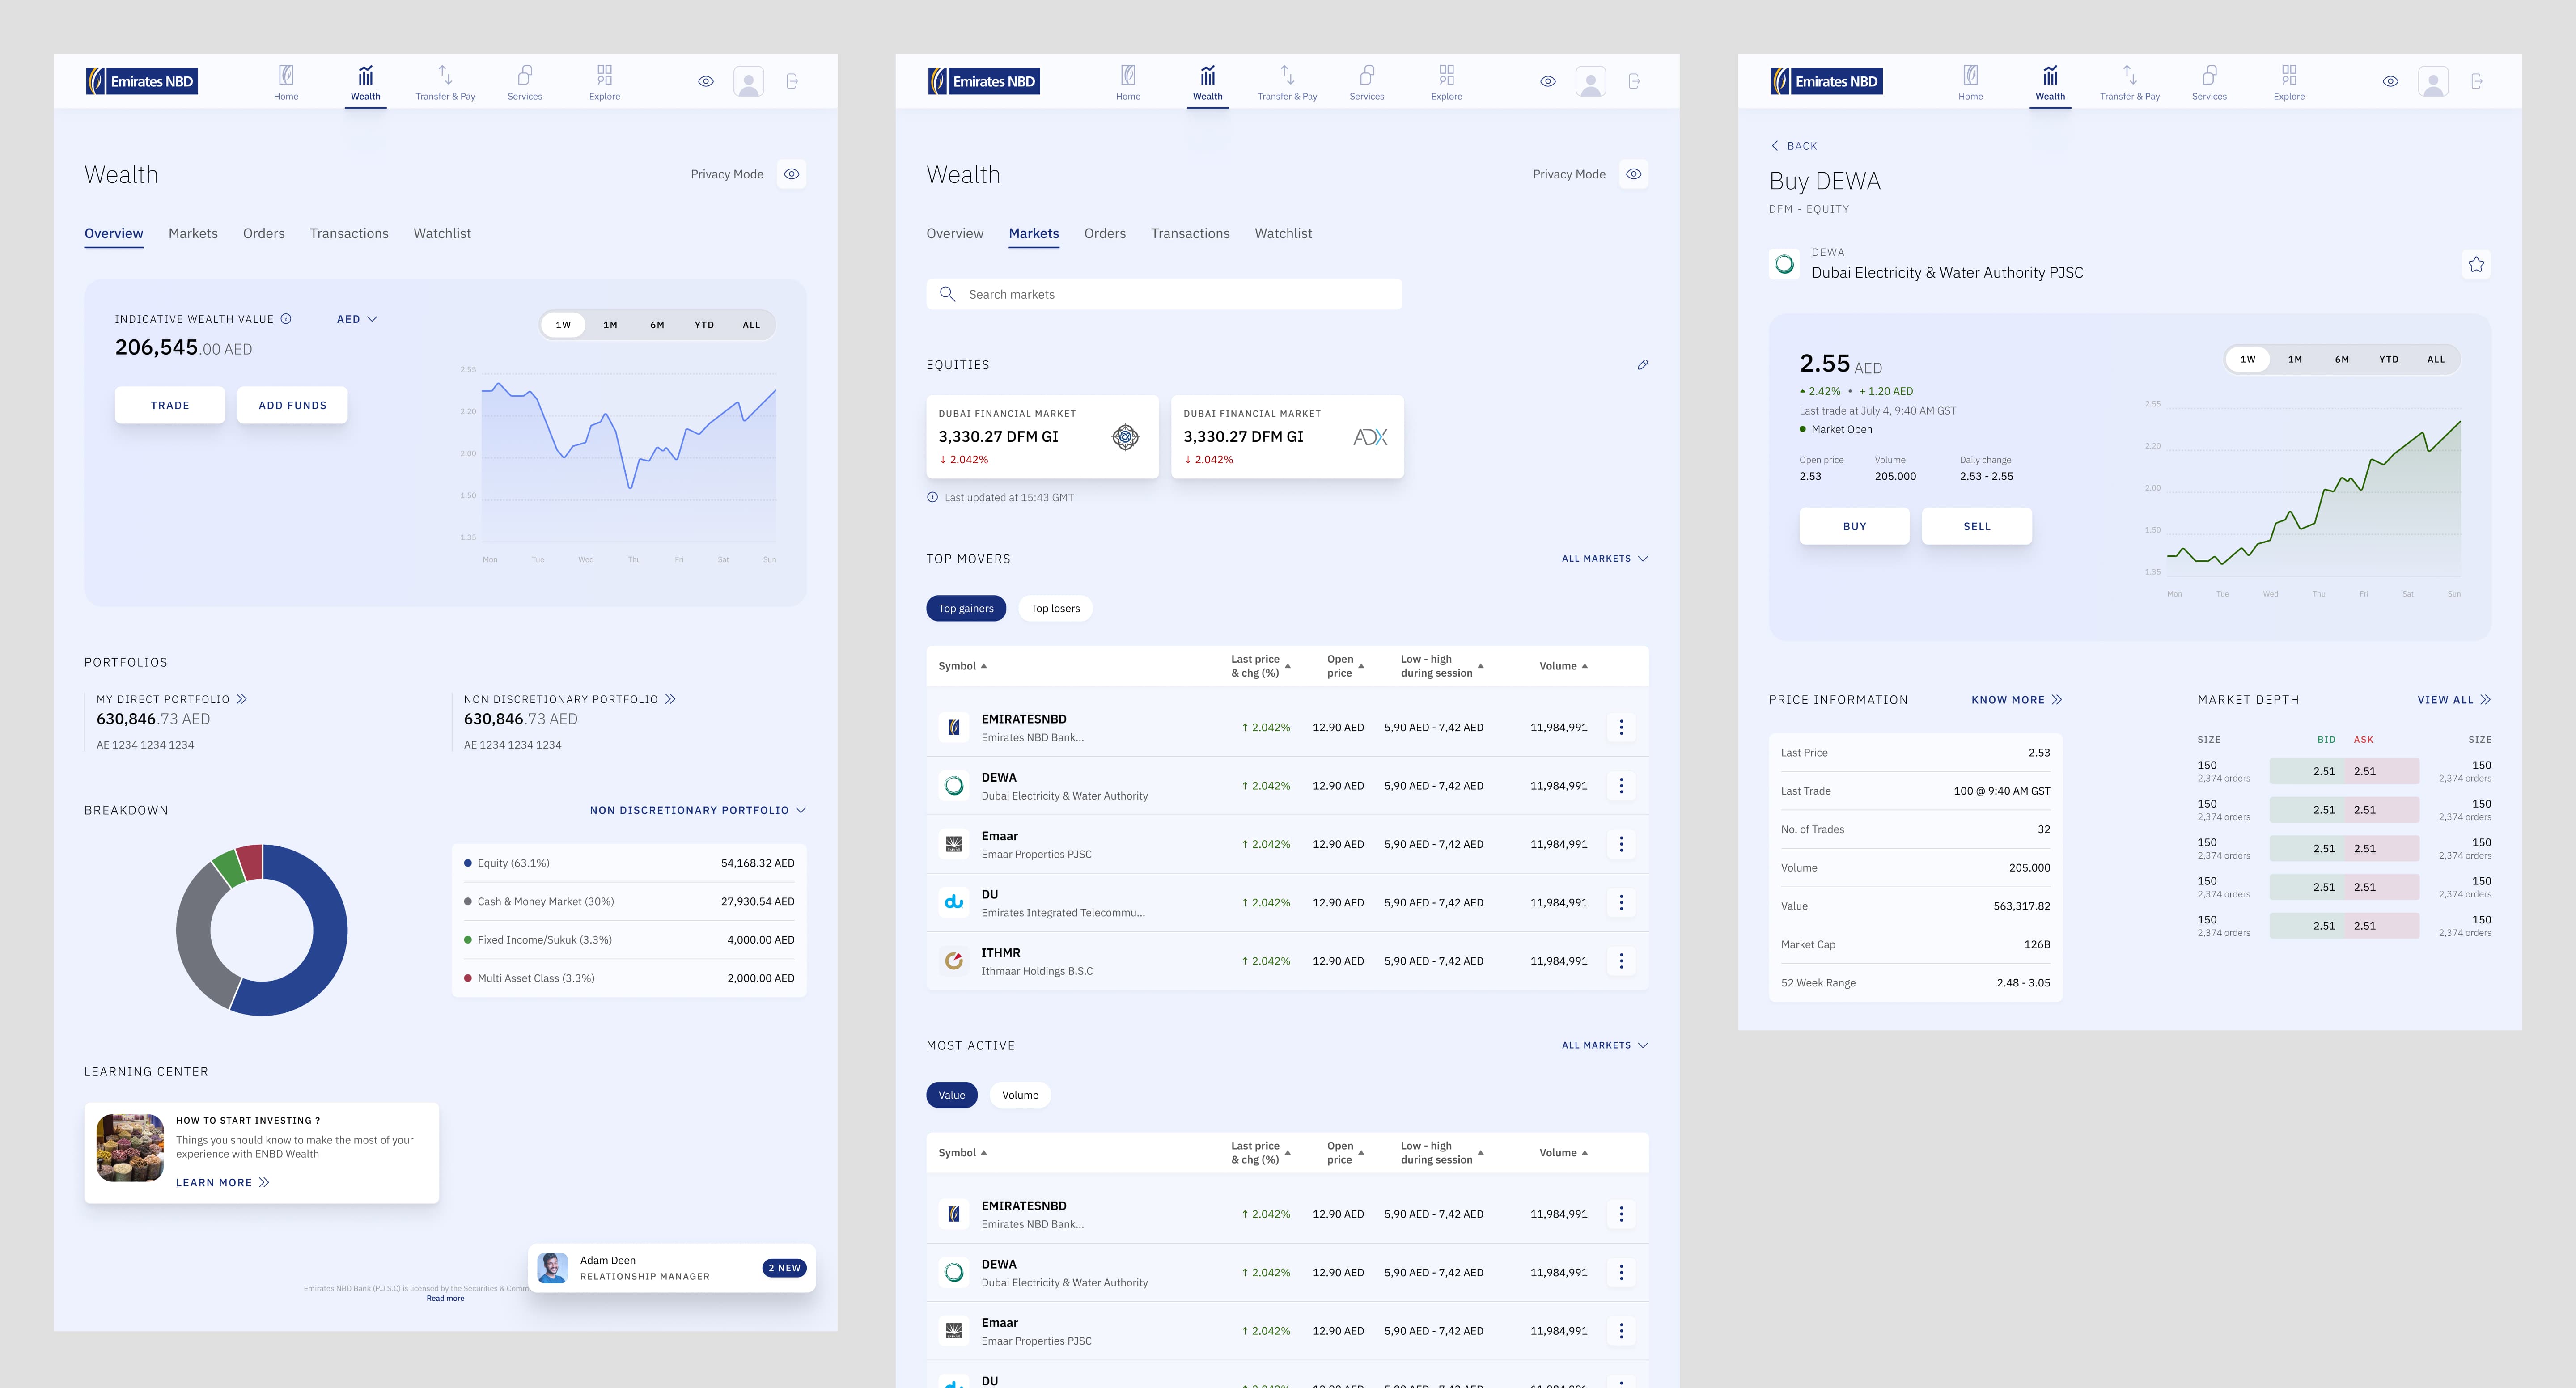Open the three-dot menu for EMIRATESNBD in Top Movers
Viewport: 2576px width, 1388px height.
coord(1621,727)
